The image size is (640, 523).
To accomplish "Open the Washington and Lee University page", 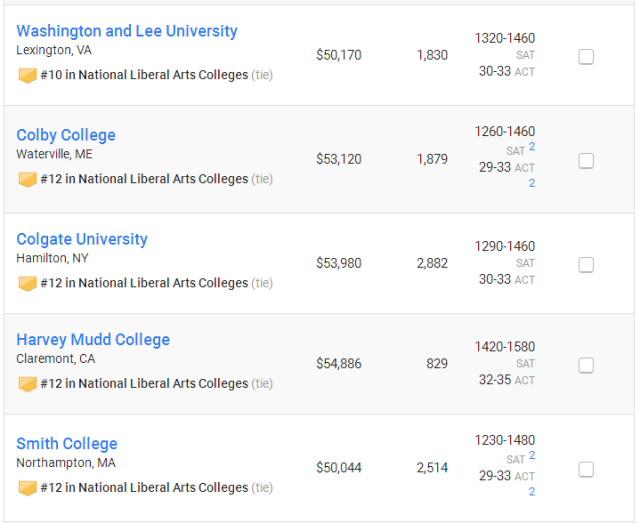I will [x=127, y=31].
